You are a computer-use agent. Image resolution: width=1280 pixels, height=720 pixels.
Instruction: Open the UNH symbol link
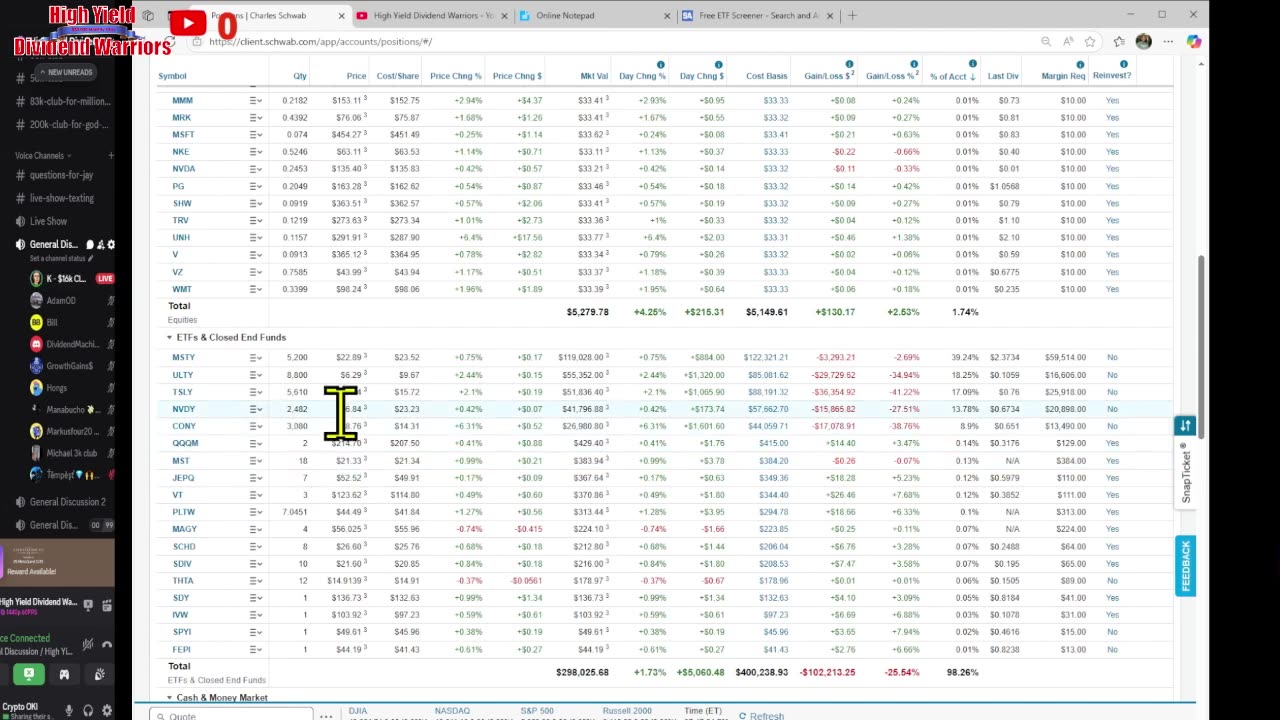click(181, 238)
